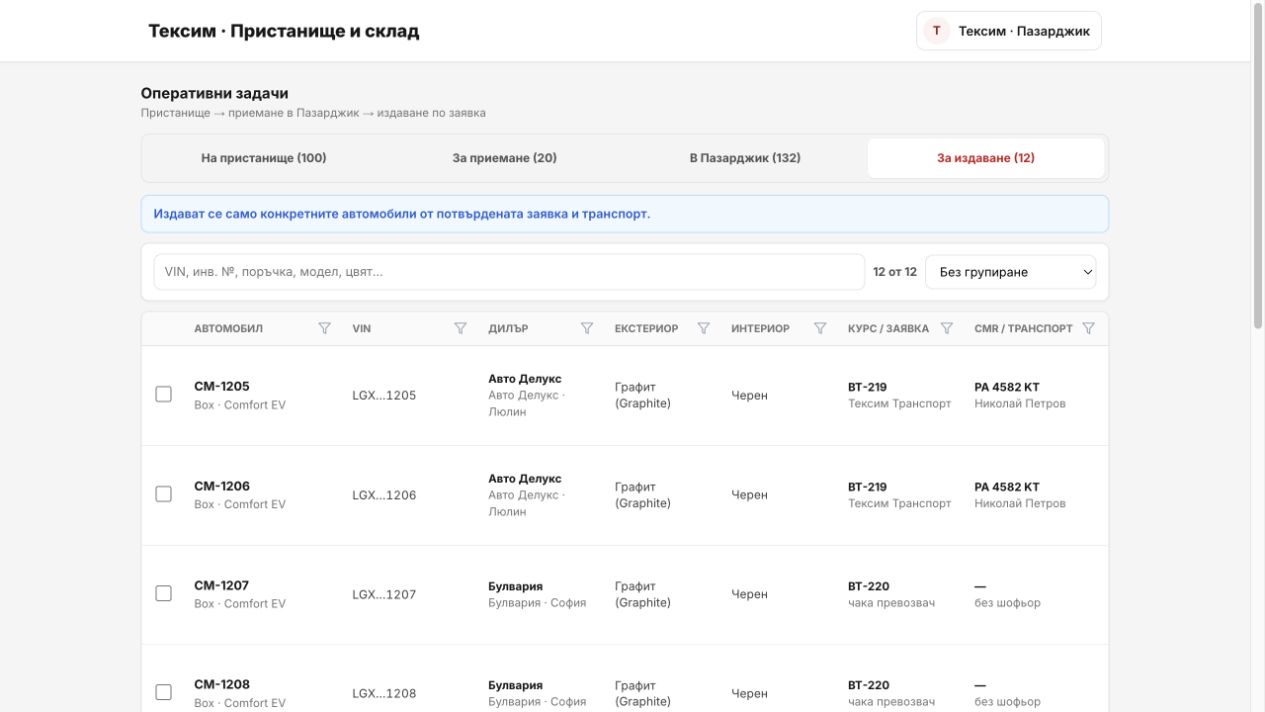
Task: Switch to В Пазарджик (132) tab
Action: 745,158
